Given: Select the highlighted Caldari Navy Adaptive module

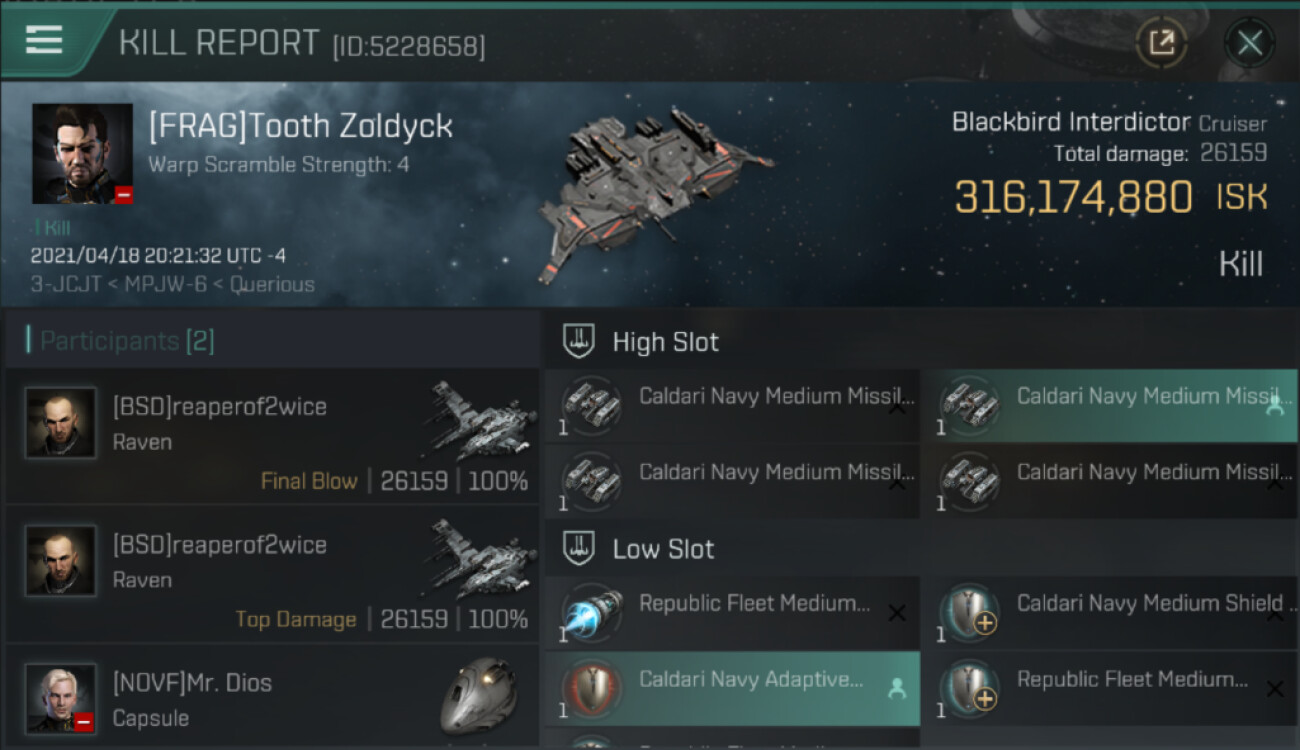Looking at the screenshot, I should (x=731, y=689).
